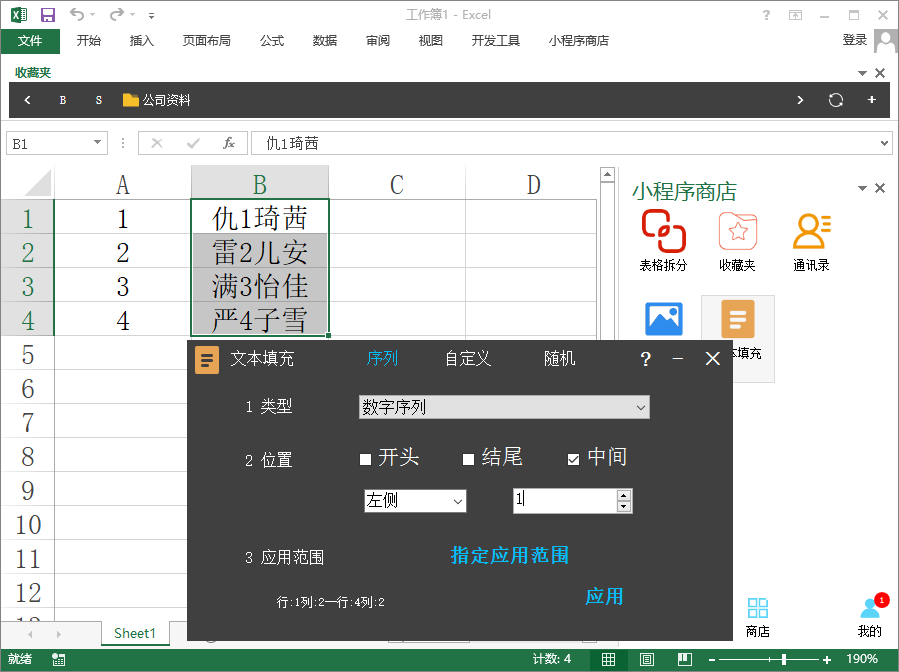Zoom in with plus button
Viewport: 899px width, 672px height.
pyautogui.click(x=827, y=660)
